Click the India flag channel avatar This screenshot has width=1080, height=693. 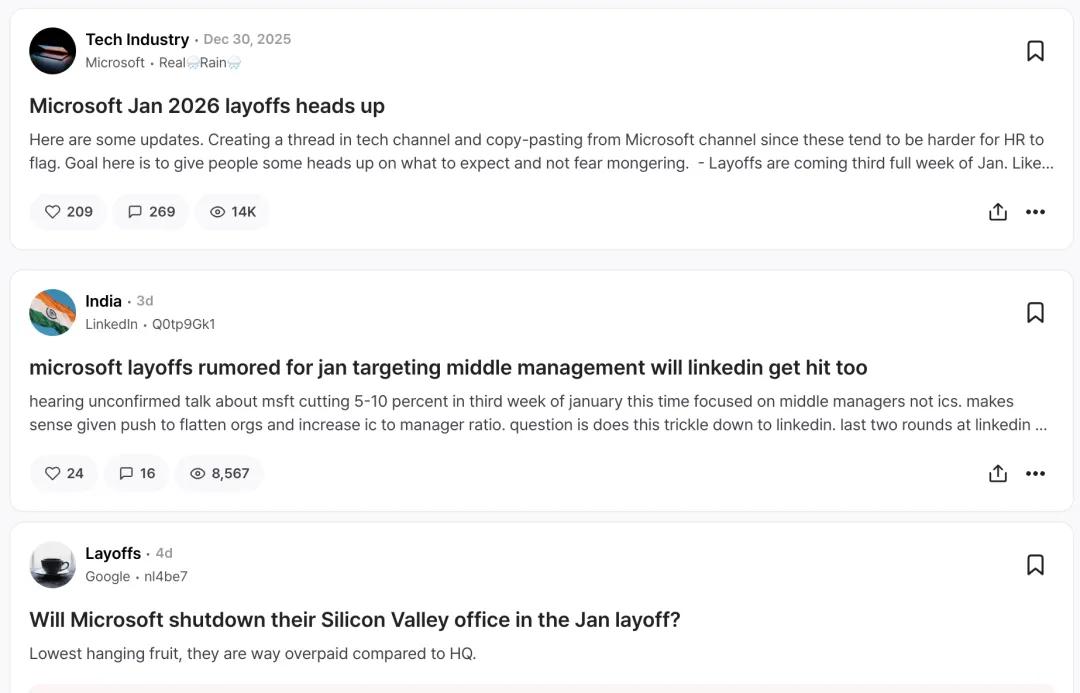click(x=53, y=313)
